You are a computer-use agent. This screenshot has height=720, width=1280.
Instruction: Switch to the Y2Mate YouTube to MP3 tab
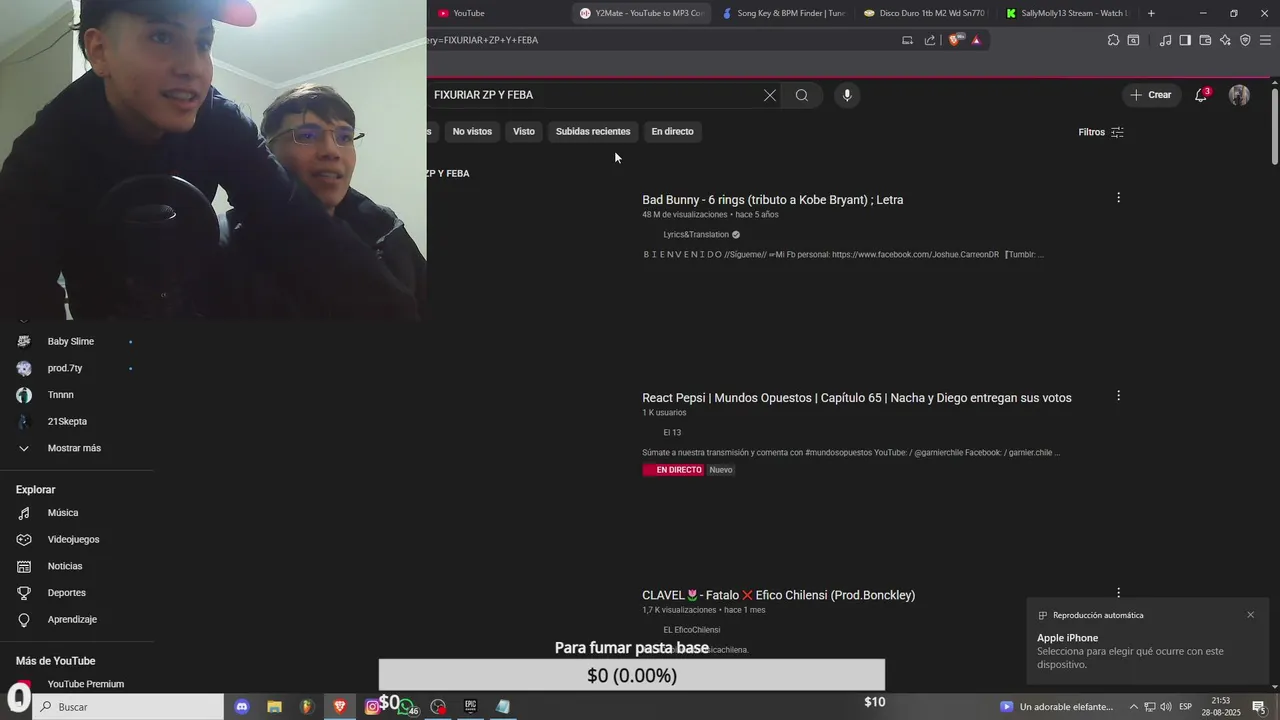pyautogui.click(x=643, y=13)
